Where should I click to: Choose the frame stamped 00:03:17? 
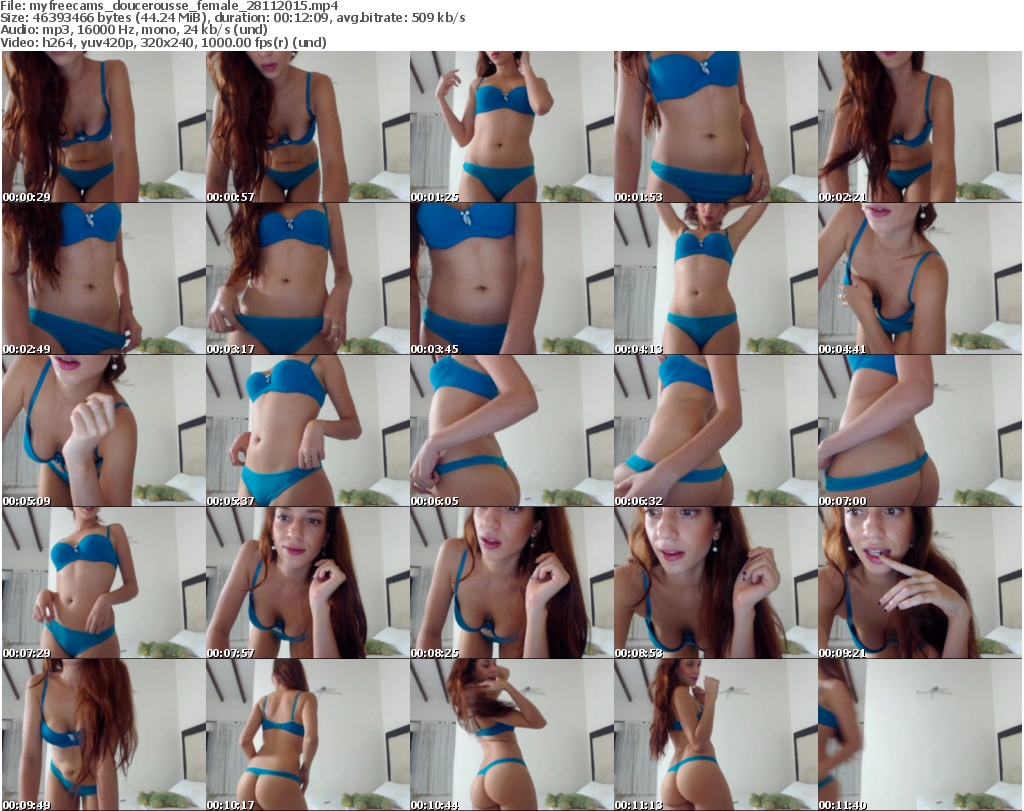[308, 279]
